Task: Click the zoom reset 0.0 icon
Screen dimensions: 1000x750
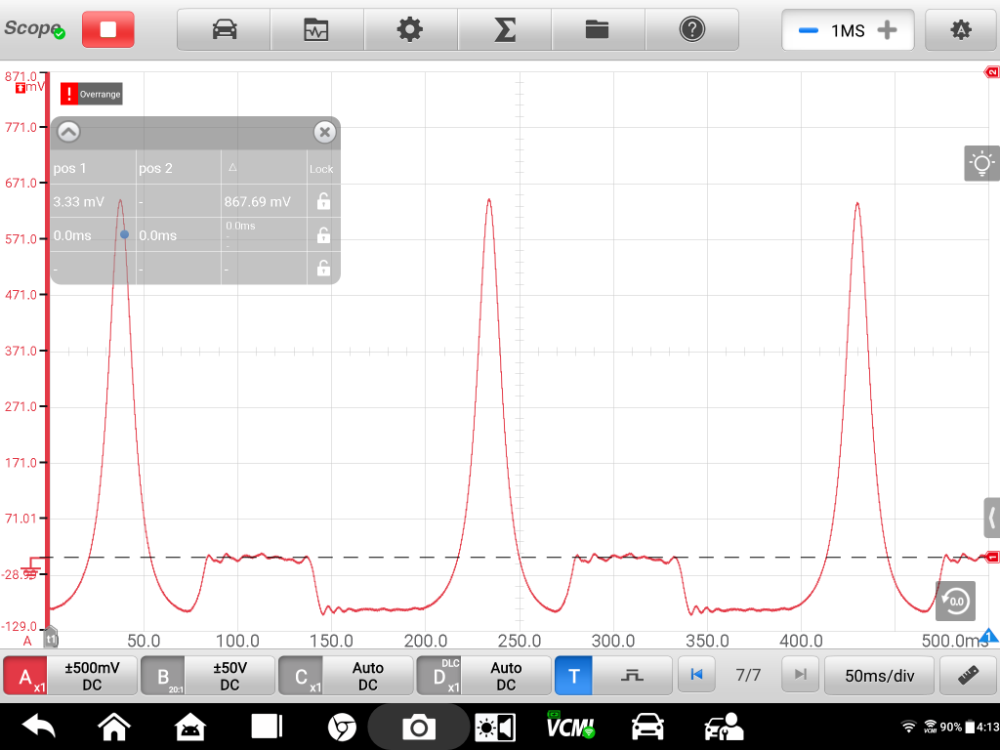Action: coord(955,600)
